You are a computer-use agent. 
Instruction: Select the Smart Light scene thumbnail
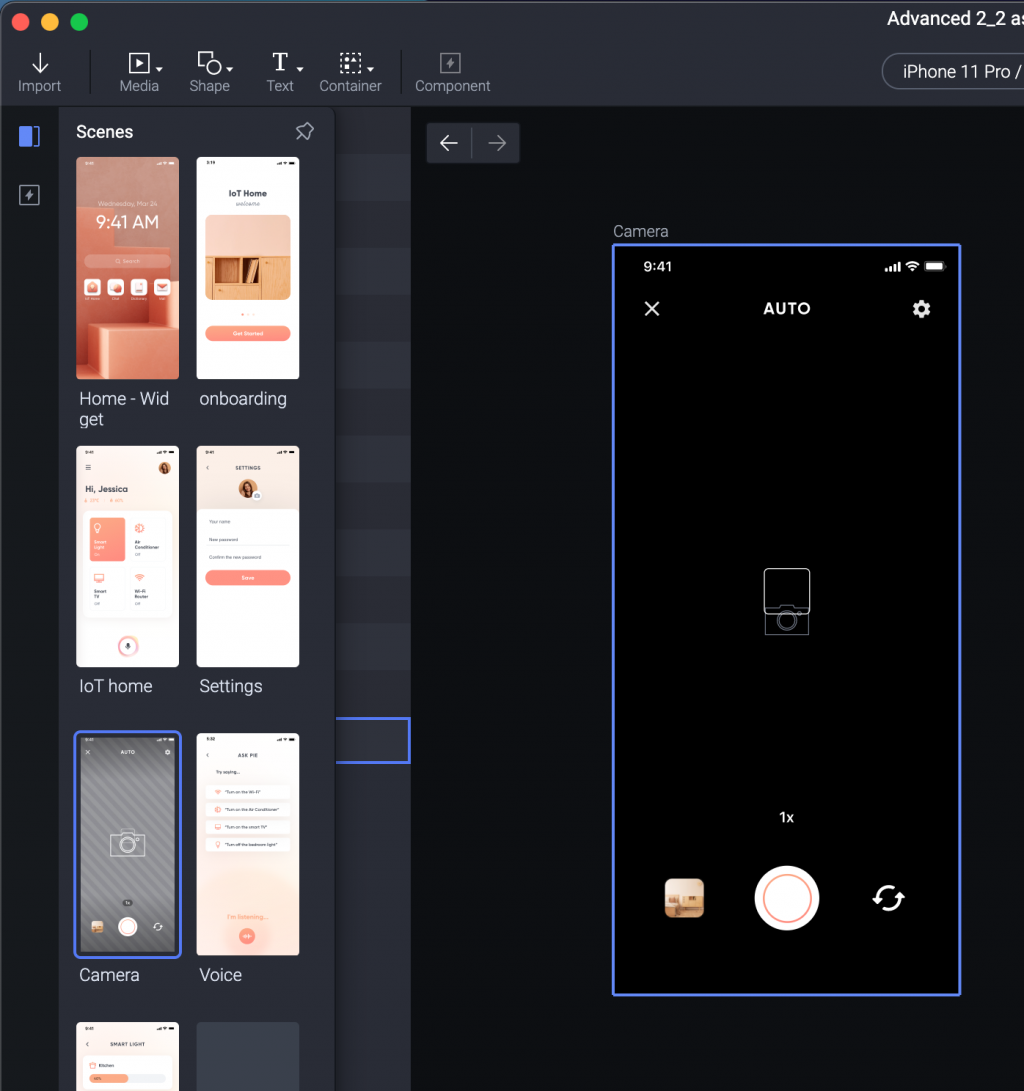click(x=127, y=1056)
